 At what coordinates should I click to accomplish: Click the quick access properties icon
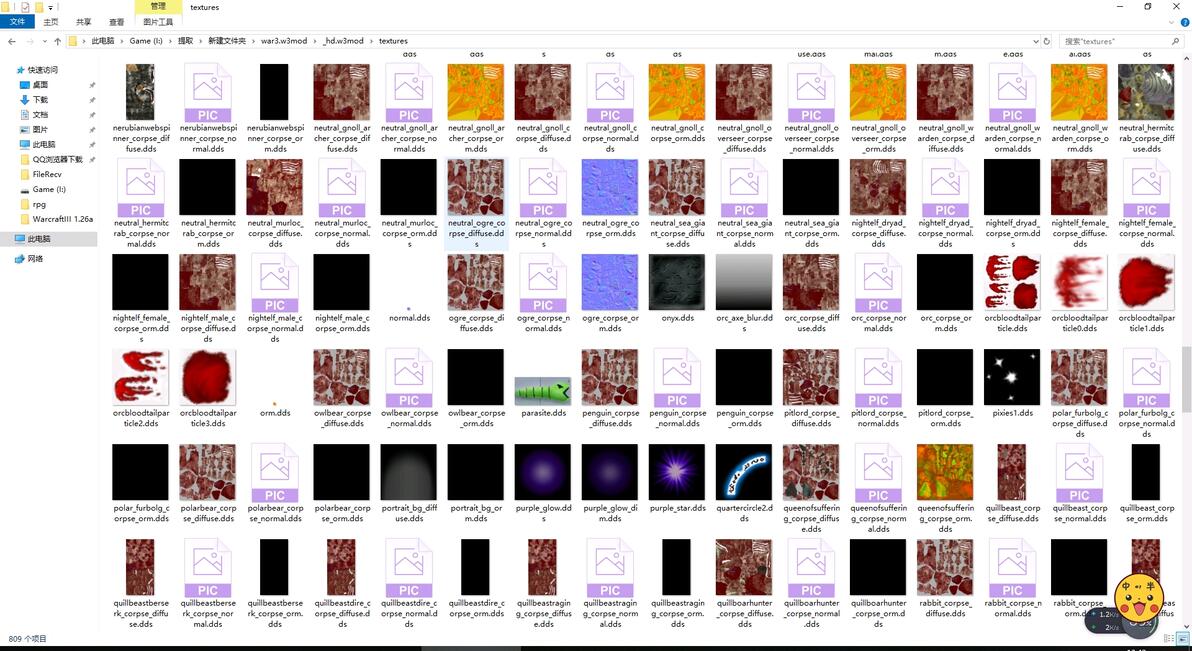pos(25,7)
